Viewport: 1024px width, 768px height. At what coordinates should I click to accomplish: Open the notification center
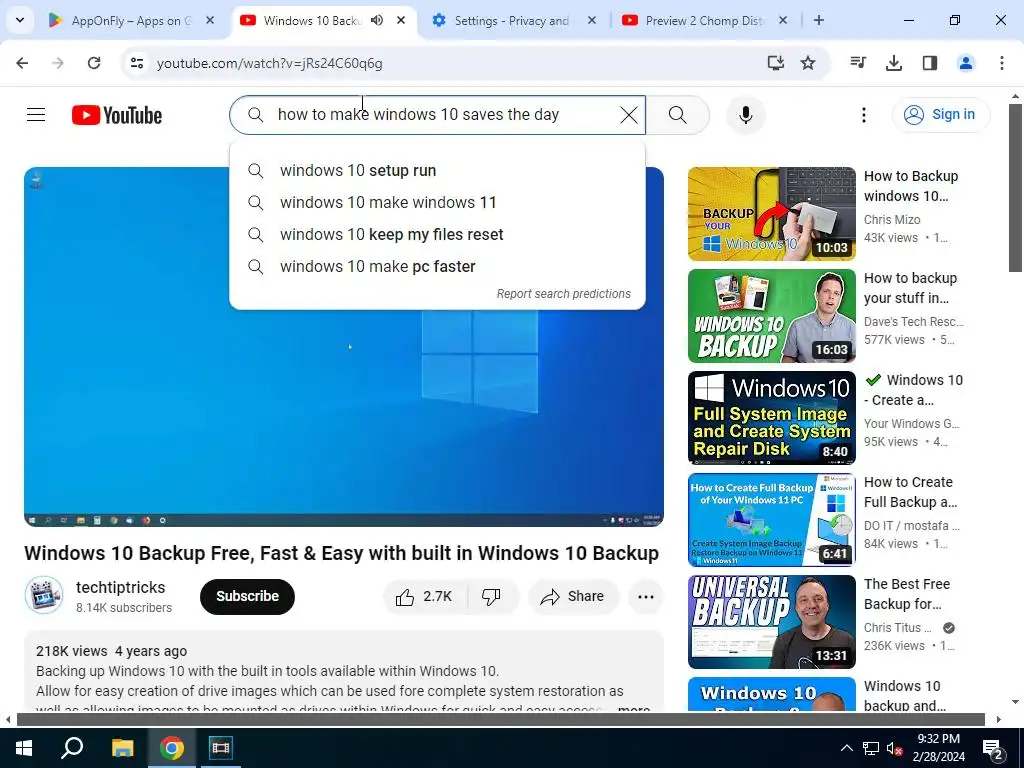[992, 748]
